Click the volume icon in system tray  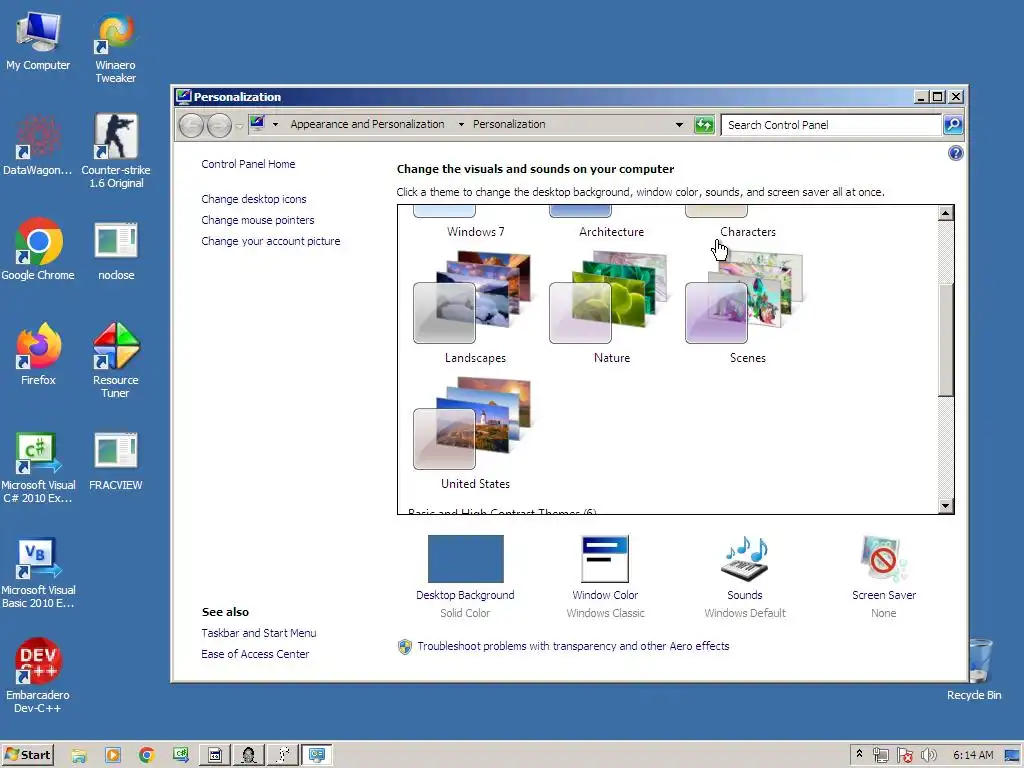point(929,756)
